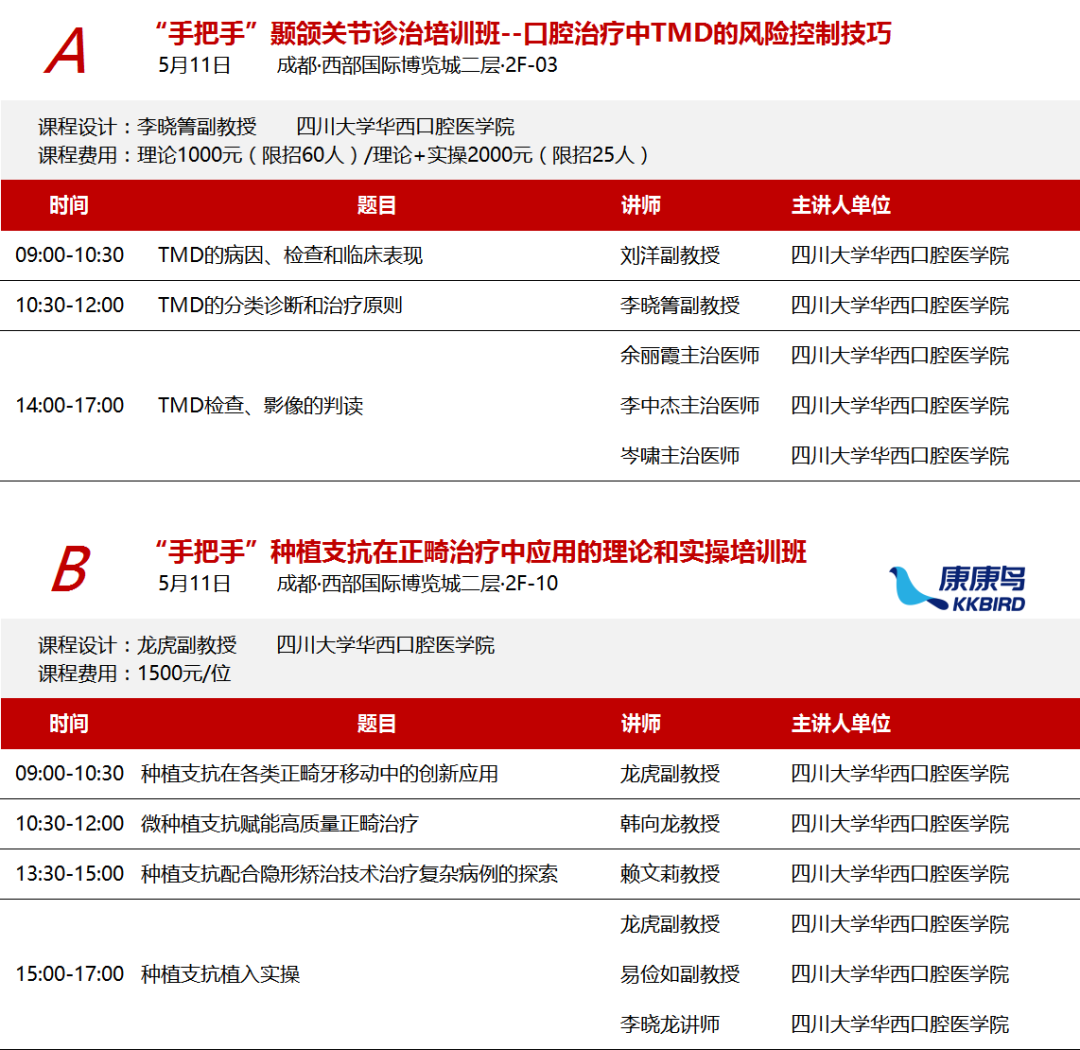Click topic TMD检查、影像的判读
The width and height of the screenshot is (1080, 1050).
pyautogui.click(x=260, y=405)
